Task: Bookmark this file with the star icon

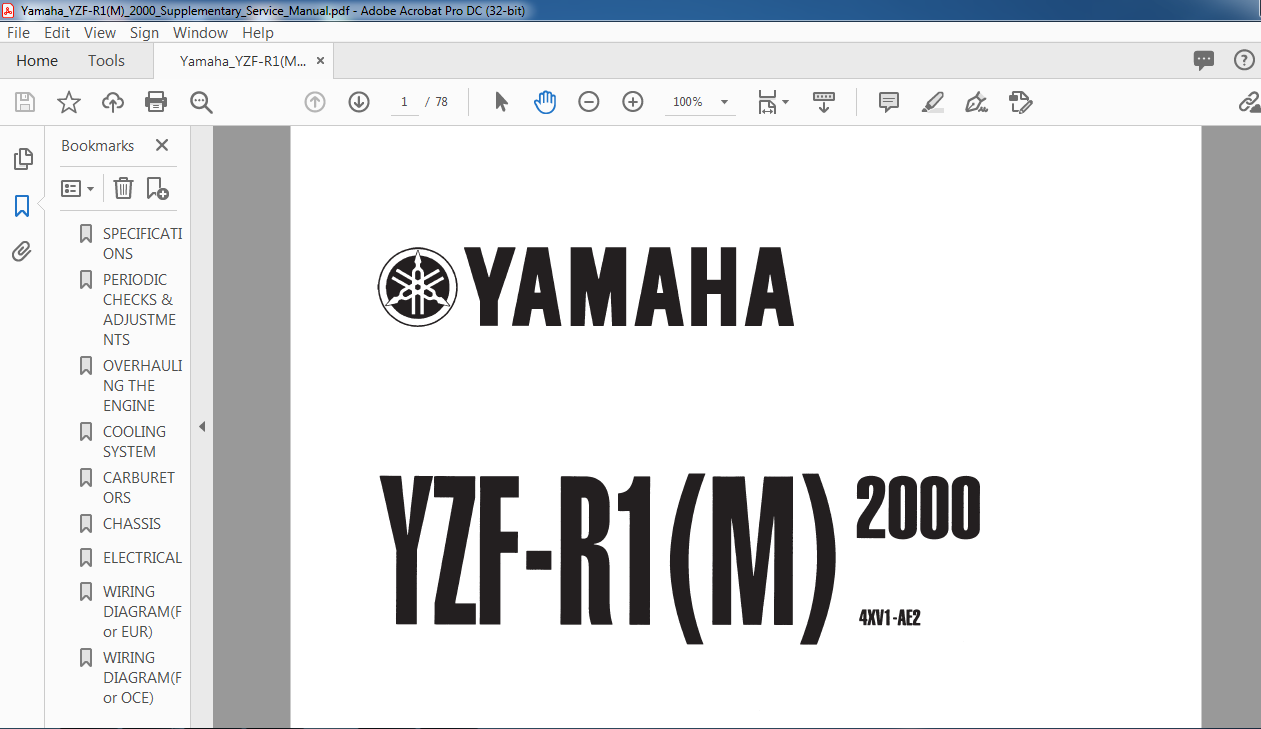Action: tap(69, 102)
